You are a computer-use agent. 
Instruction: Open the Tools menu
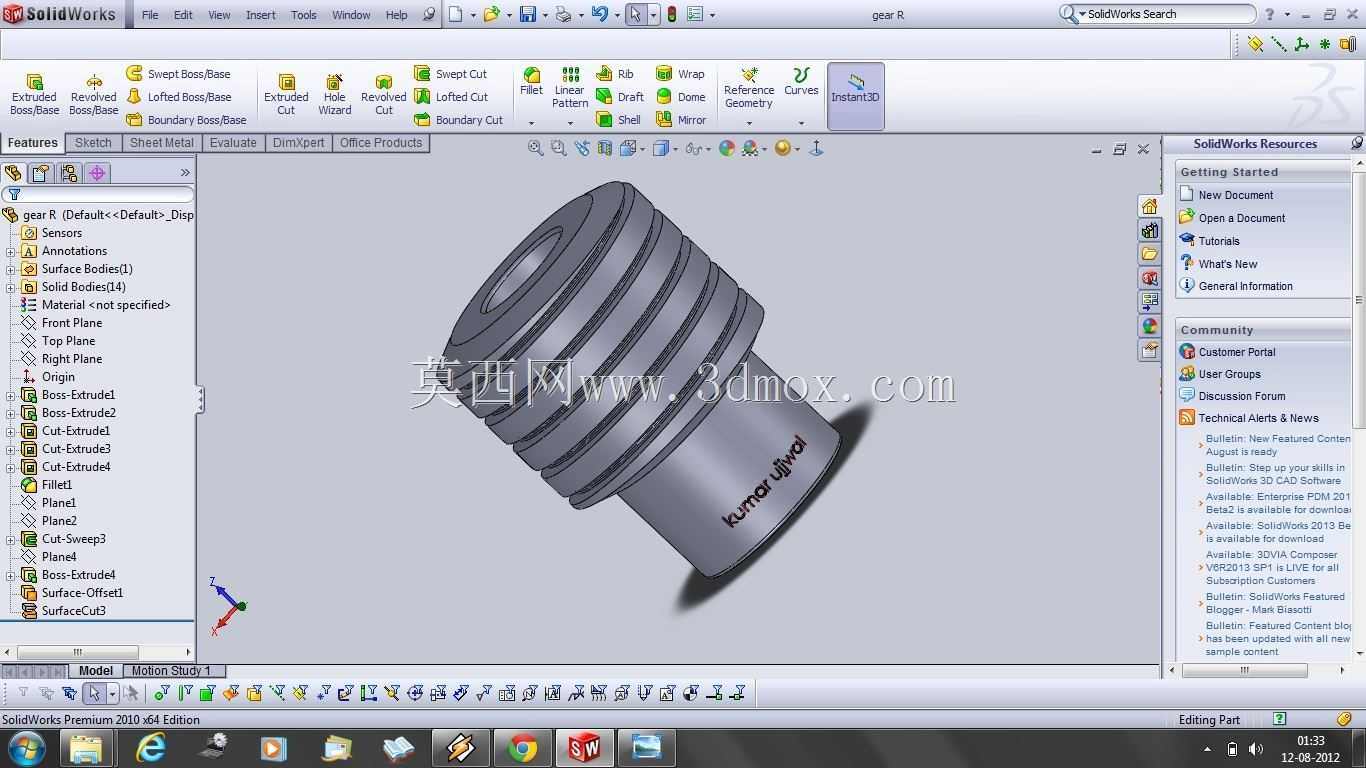tap(304, 15)
